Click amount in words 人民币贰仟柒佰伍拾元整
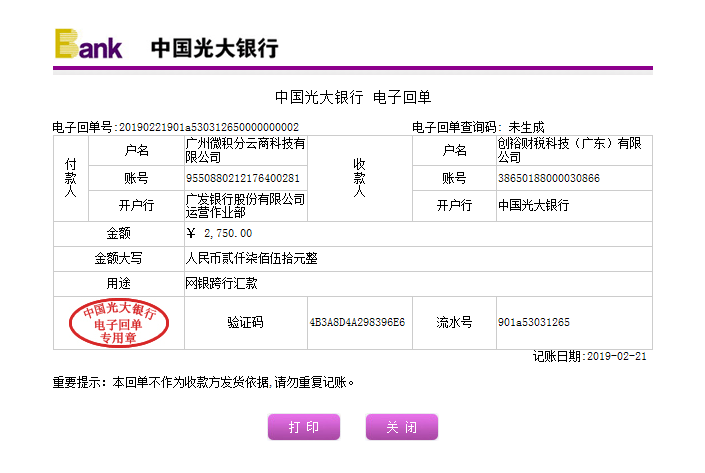The height and width of the screenshot is (473, 705). tap(251, 258)
